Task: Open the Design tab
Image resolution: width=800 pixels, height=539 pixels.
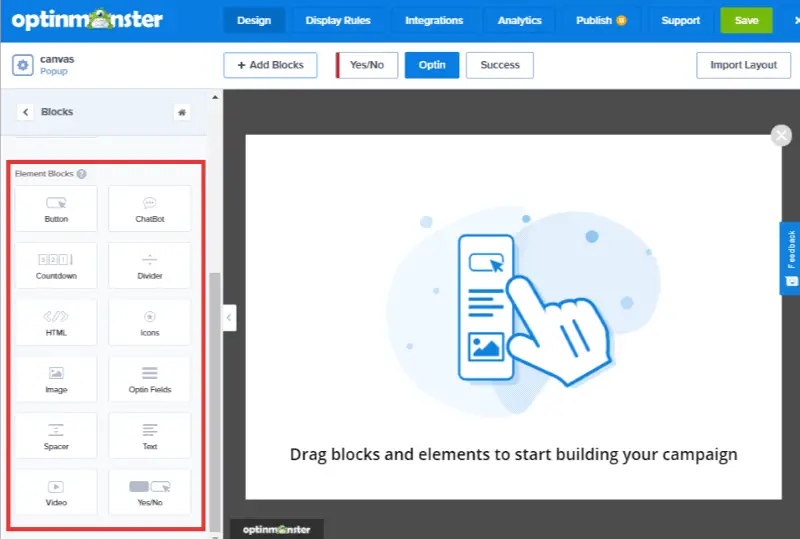Action: point(254,20)
